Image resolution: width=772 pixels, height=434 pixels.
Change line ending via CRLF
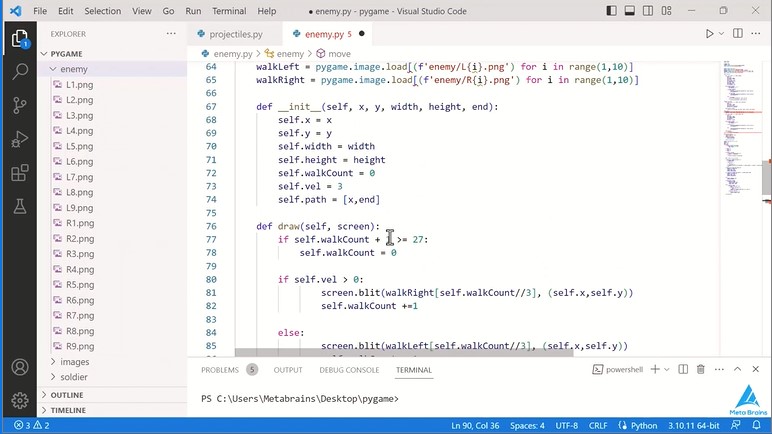[x=598, y=426]
